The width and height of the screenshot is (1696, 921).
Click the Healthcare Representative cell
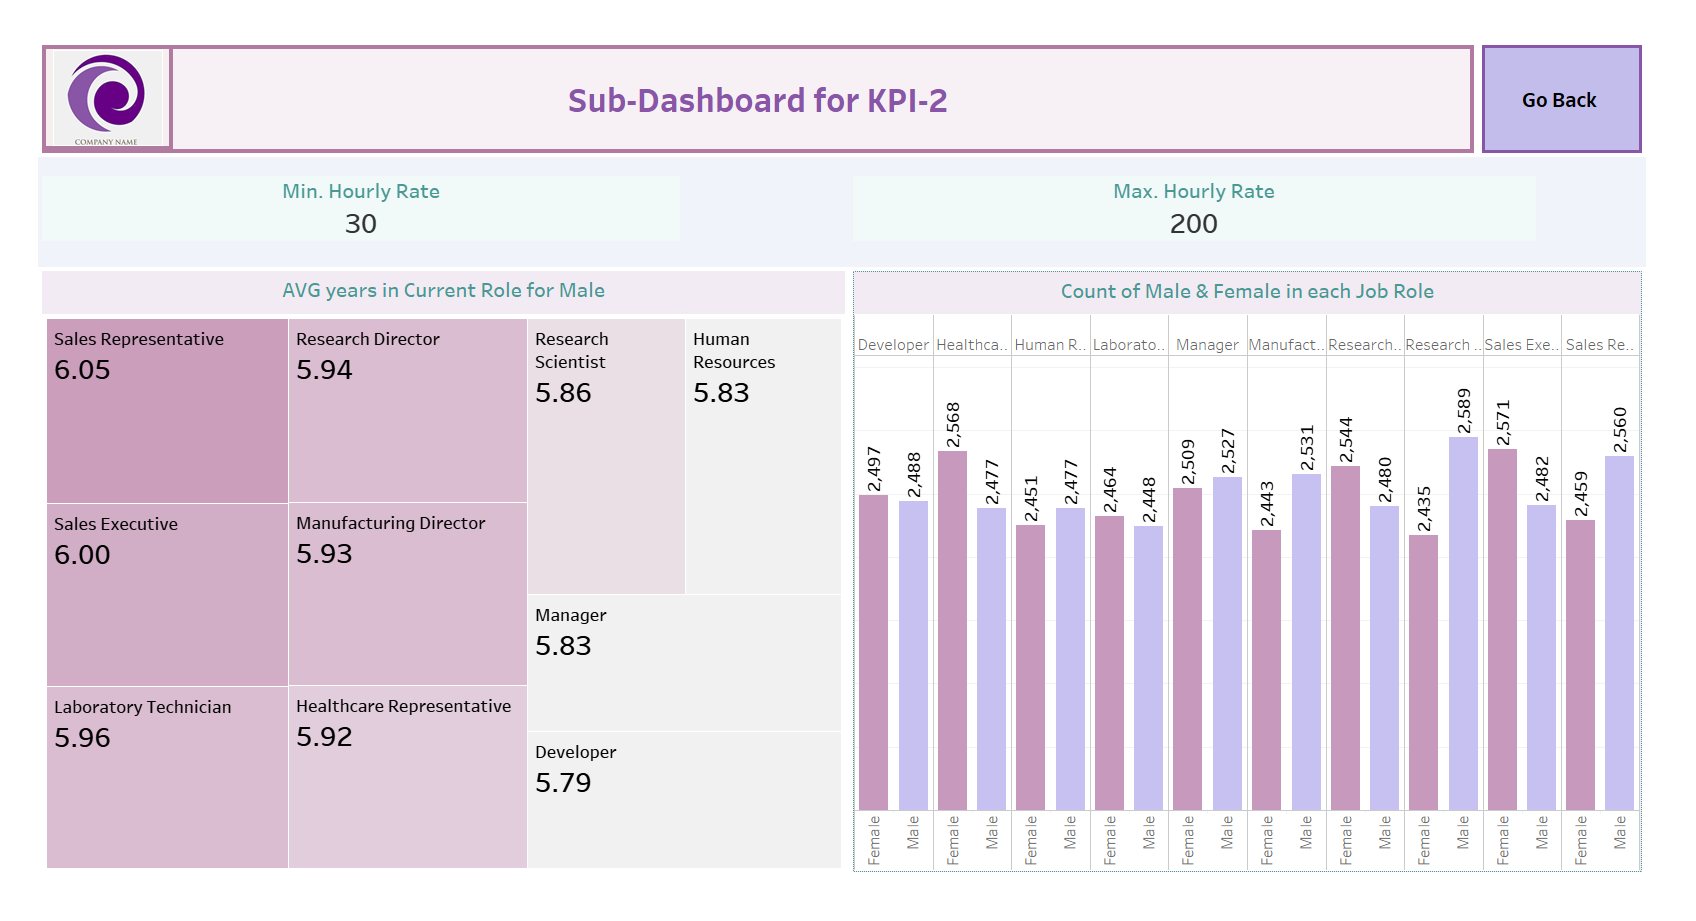click(x=407, y=775)
